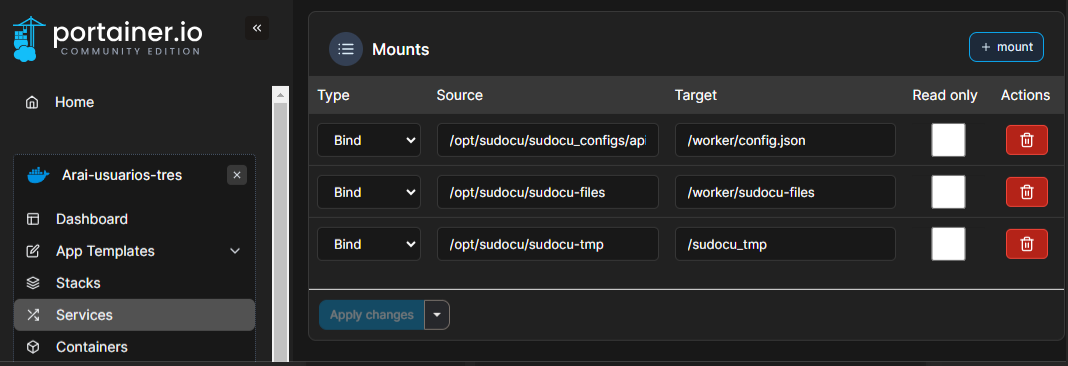Toggle read only for /worker/config.json

pyautogui.click(x=948, y=140)
